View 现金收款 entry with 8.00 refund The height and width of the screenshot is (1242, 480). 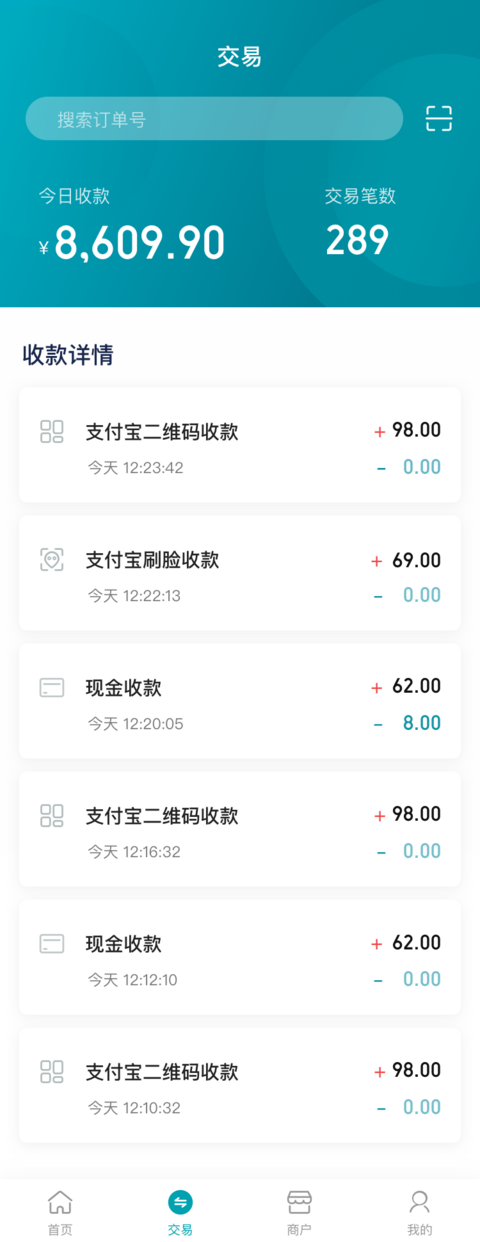(240, 701)
